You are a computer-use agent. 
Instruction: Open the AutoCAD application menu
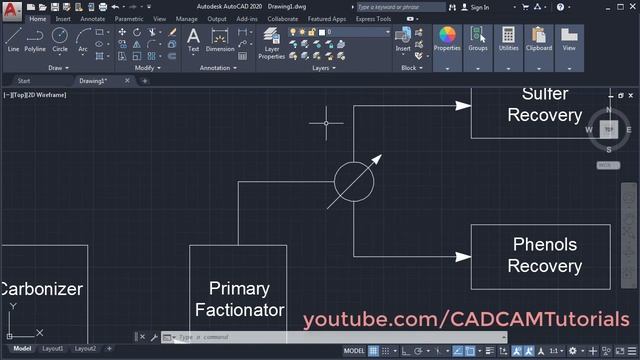(12, 10)
